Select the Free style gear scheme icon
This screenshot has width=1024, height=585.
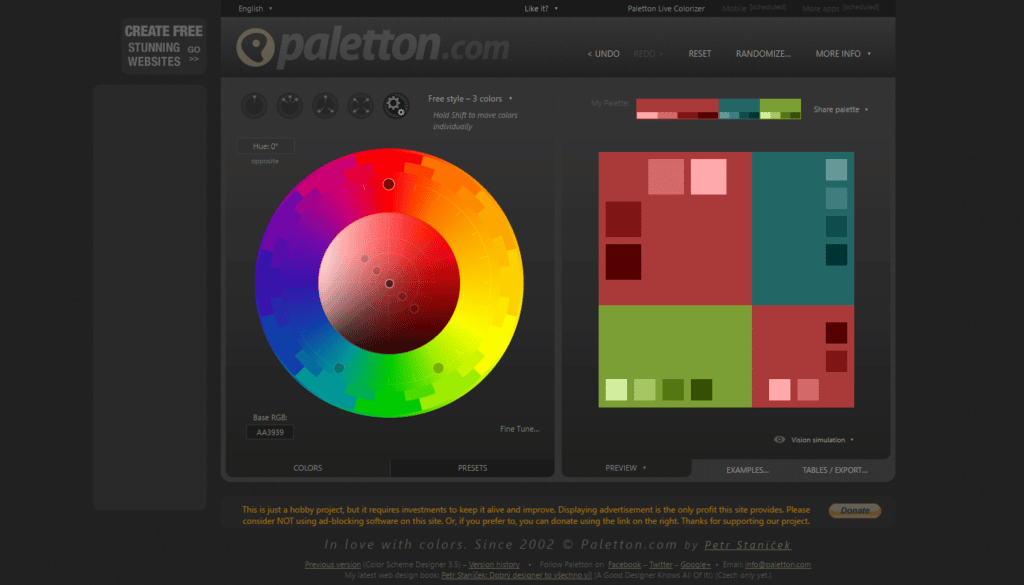[395, 105]
